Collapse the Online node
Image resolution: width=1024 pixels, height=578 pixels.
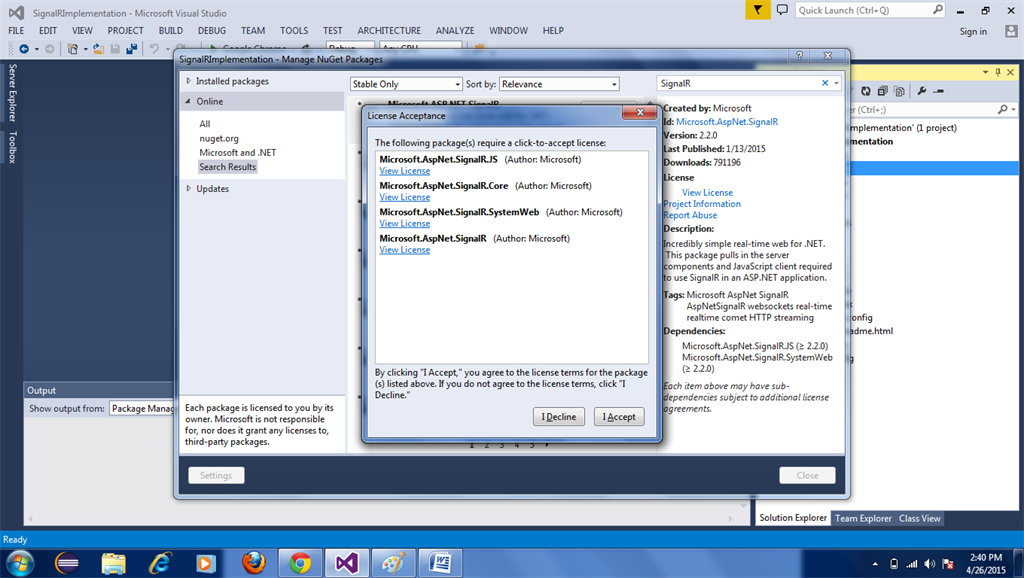[x=188, y=101]
